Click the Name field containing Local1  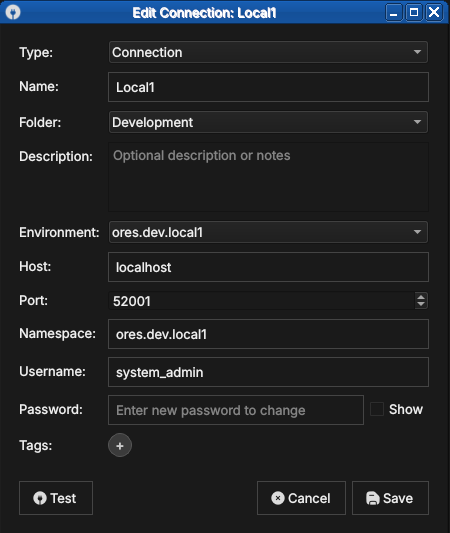point(268,87)
